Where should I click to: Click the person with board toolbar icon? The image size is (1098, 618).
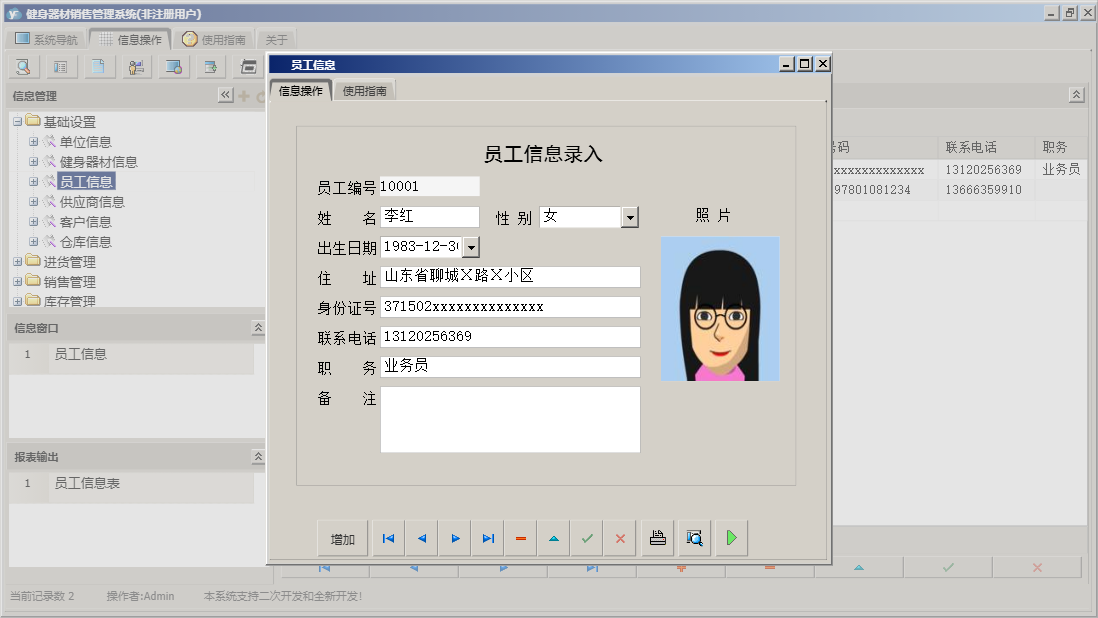pyautogui.click(x=137, y=67)
